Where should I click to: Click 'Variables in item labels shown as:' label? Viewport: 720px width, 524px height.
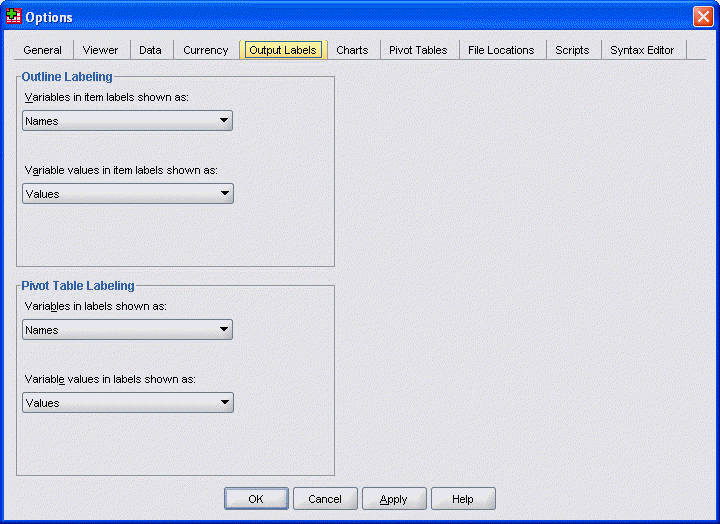pos(107,97)
